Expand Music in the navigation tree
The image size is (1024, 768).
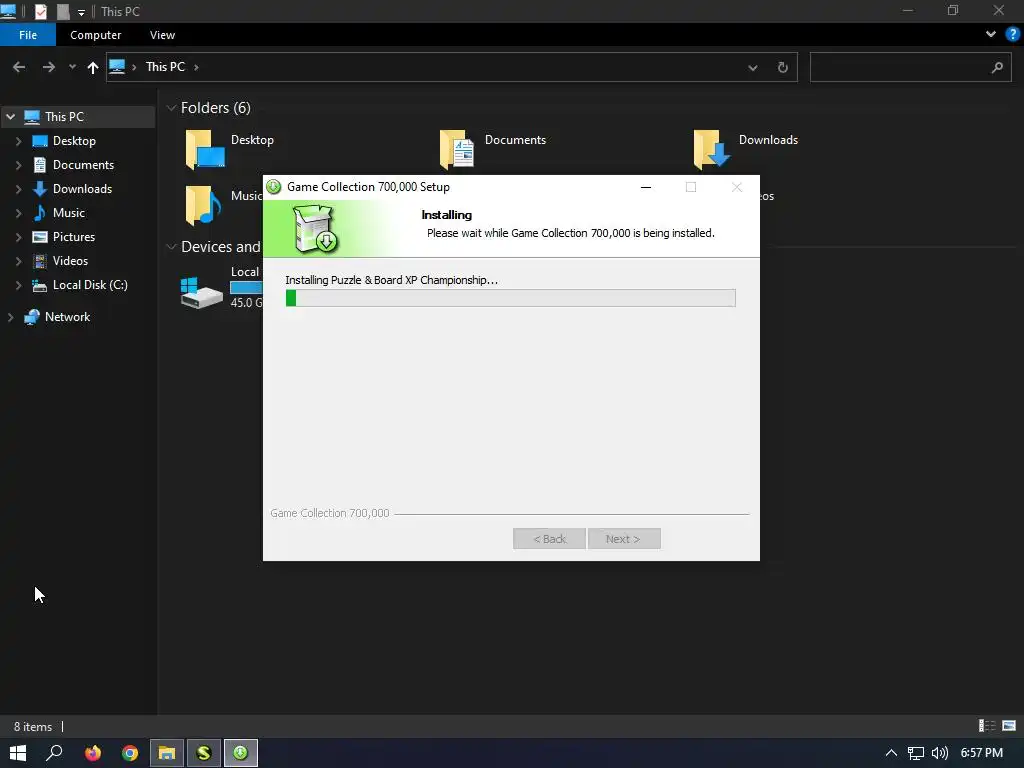point(18,213)
